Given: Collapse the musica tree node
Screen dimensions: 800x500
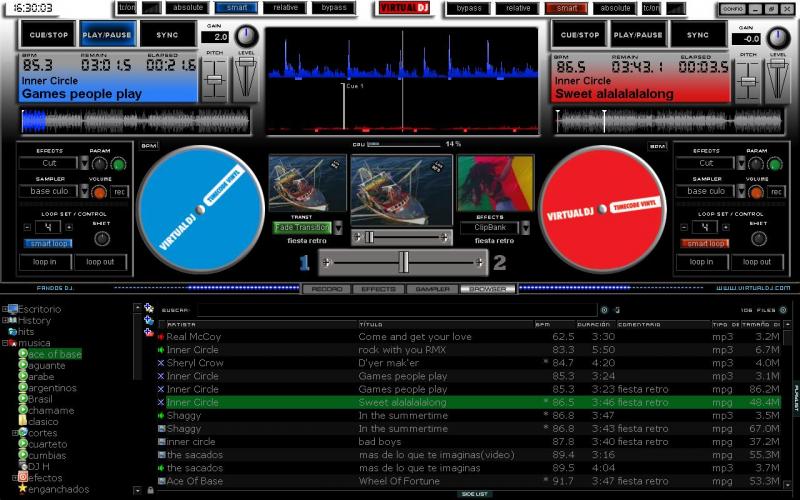Looking at the screenshot, I should (x=5, y=343).
